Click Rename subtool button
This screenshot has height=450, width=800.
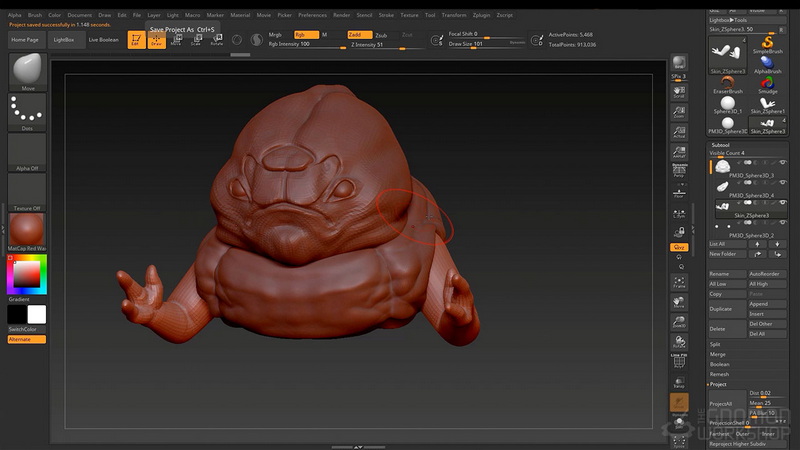(728, 274)
